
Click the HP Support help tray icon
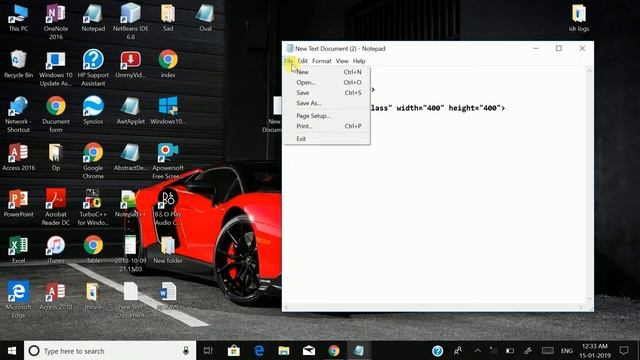[x=438, y=351]
